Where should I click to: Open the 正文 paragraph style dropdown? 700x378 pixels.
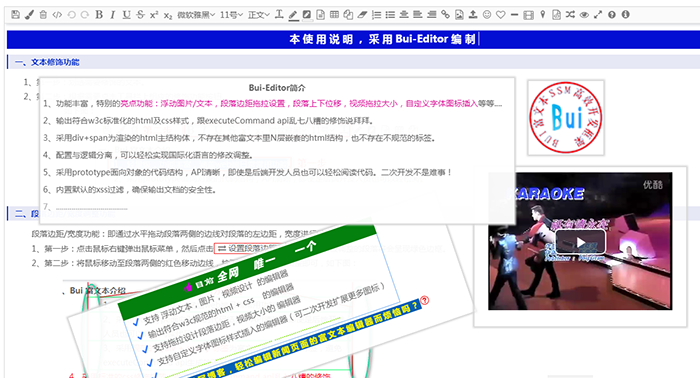coord(259,15)
